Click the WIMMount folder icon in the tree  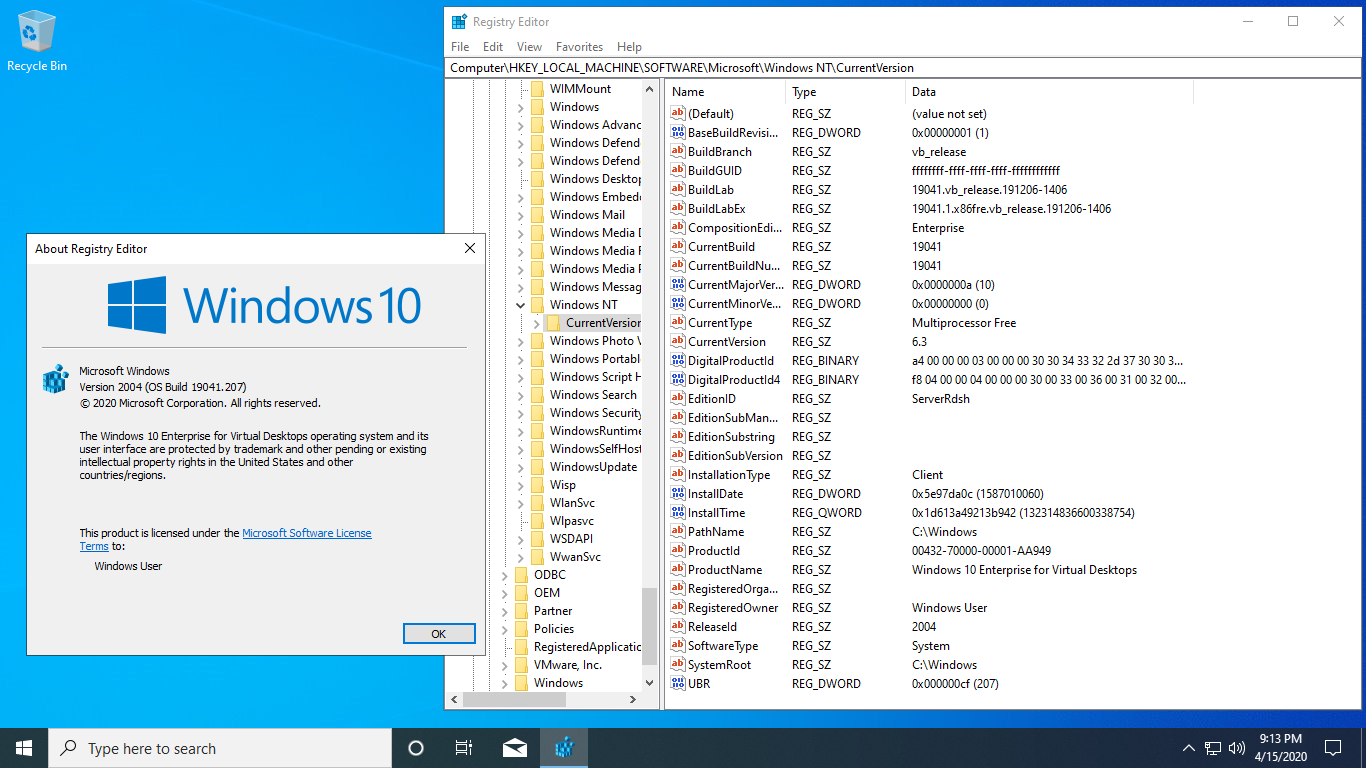[x=537, y=89]
